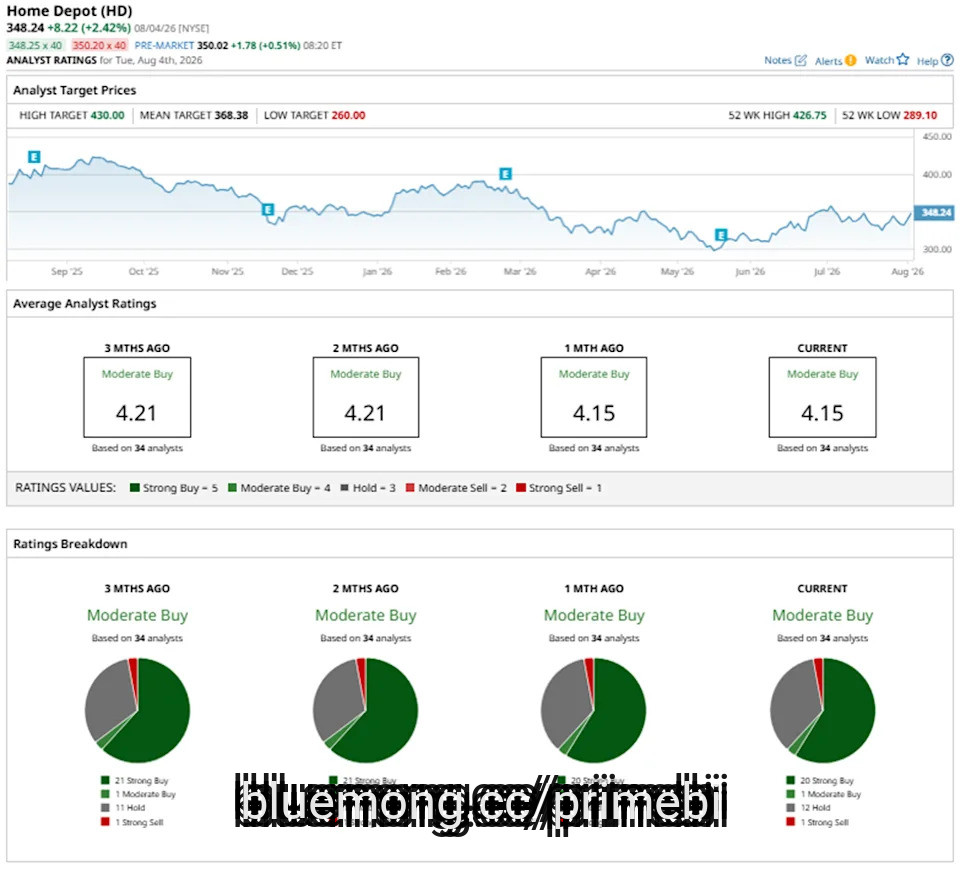Click the Ratings Breakdown heading
The width and height of the screenshot is (960, 872).
[x=70, y=544]
